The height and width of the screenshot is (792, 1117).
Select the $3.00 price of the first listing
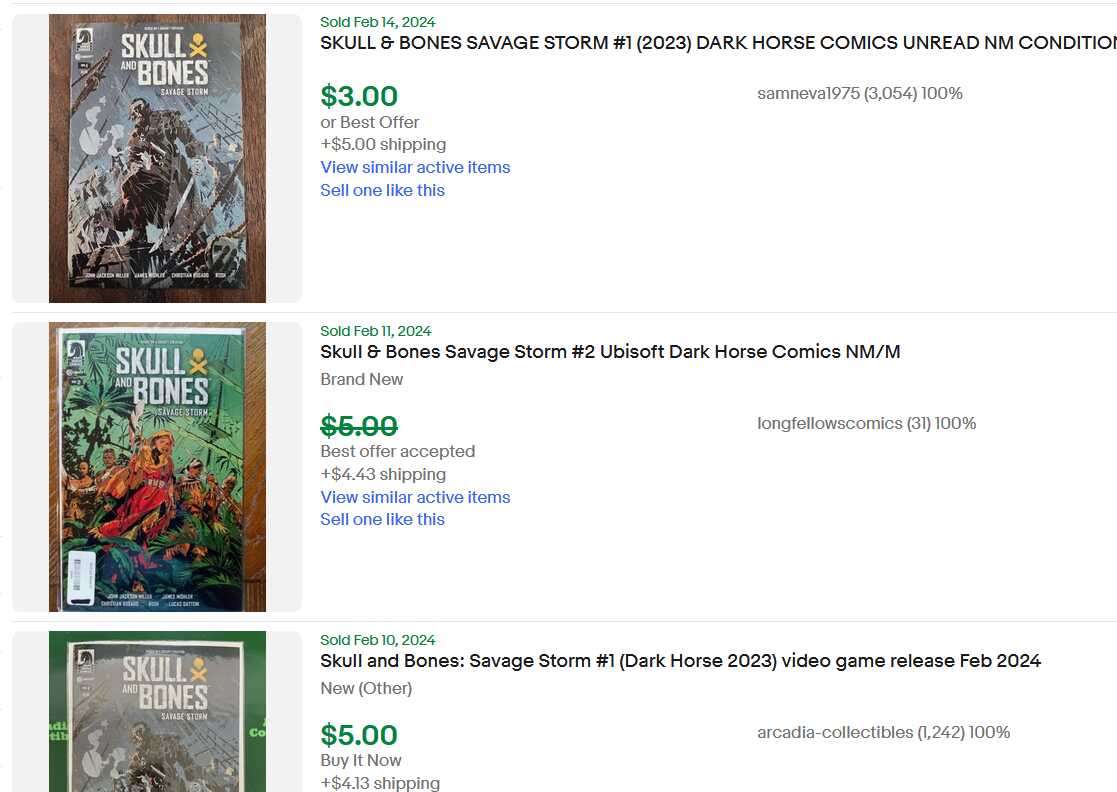[359, 96]
